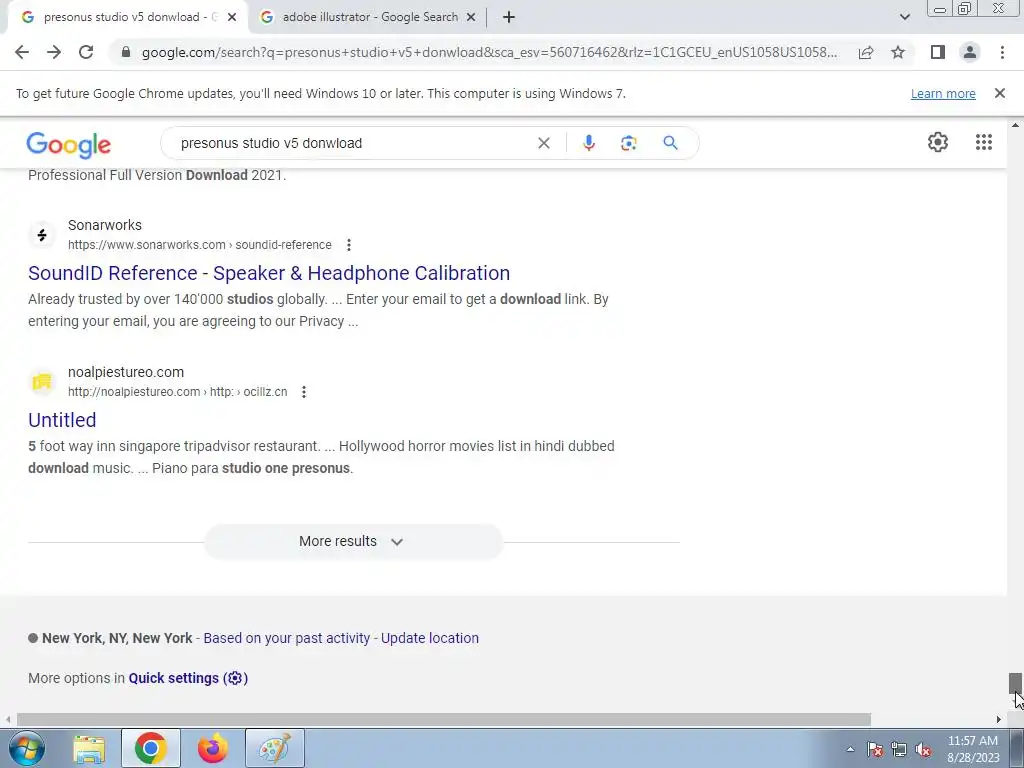Reload the current page
This screenshot has width=1024, height=768.
pos(86,52)
